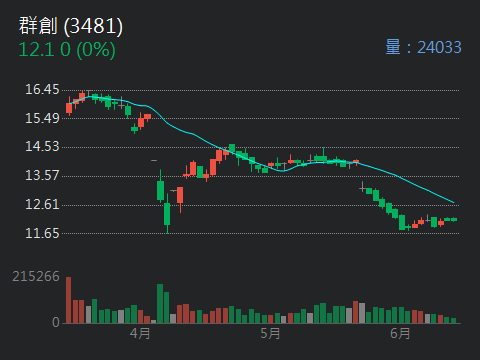The width and height of the screenshot is (480, 360).
Task: Click the tall green volume bar in early April
Action: click(160, 304)
